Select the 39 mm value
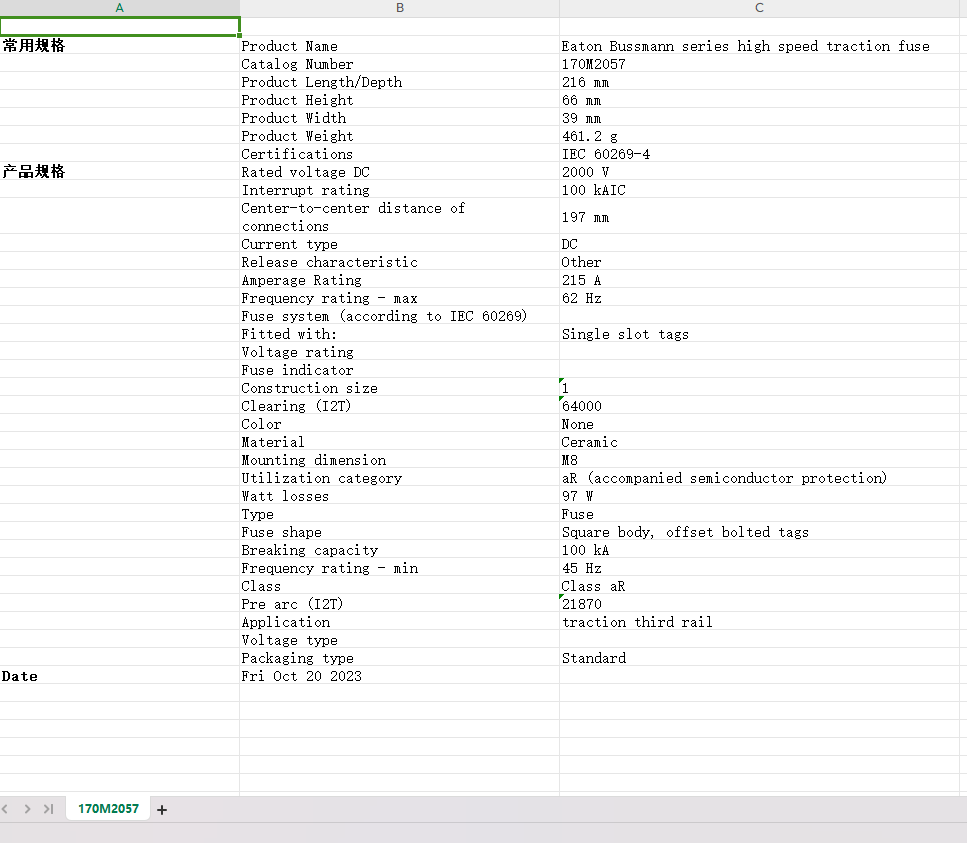This screenshot has width=967, height=843. coord(759,118)
